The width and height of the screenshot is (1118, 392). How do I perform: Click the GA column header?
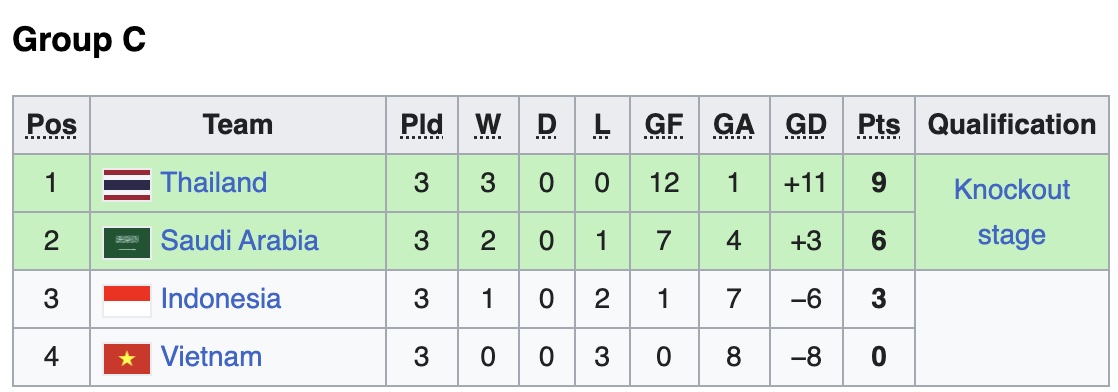(x=734, y=125)
